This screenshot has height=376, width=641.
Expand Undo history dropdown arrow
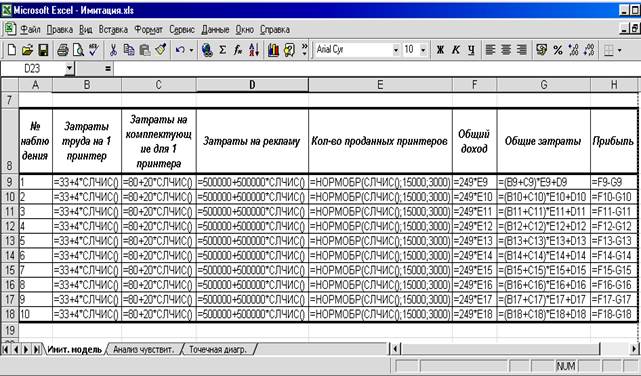[x=191, y=51]
